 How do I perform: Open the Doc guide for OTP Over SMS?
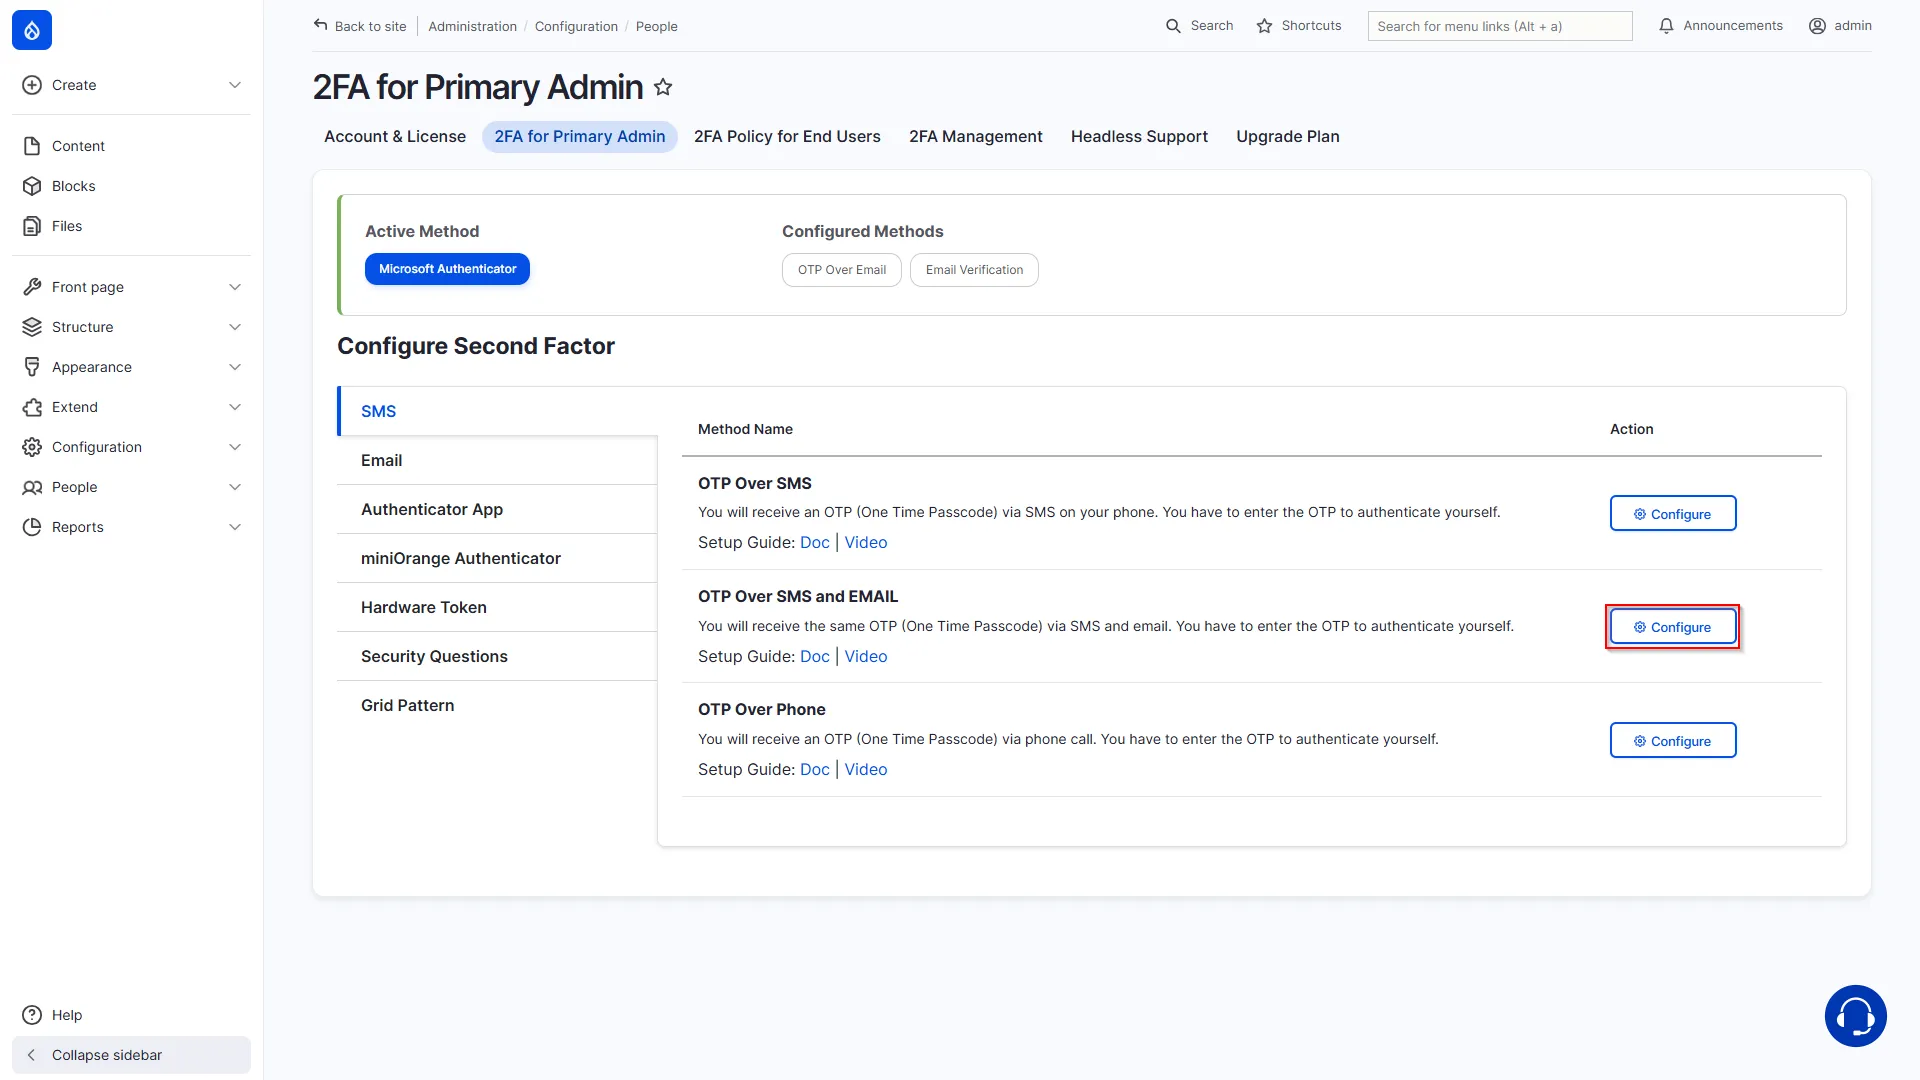tap(815, 542)
